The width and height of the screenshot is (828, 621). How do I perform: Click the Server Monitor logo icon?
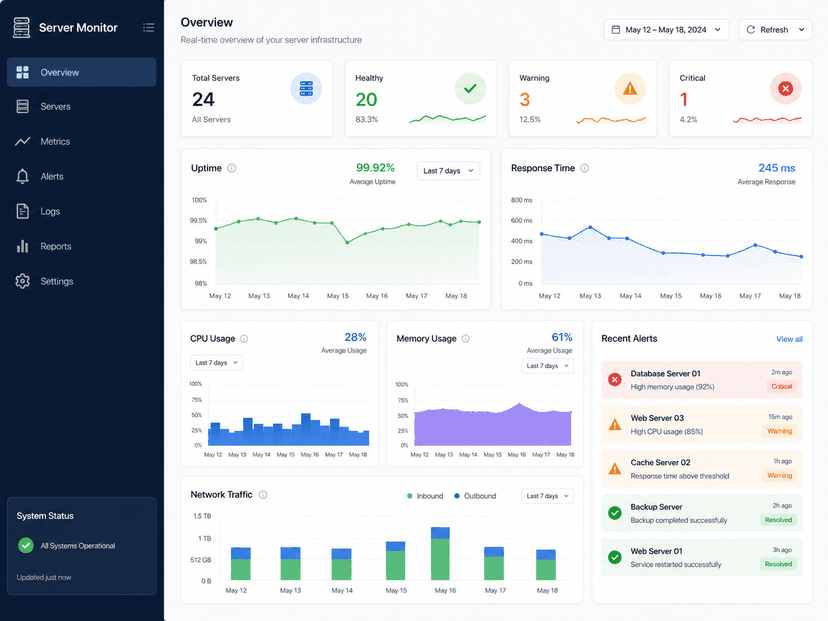21,27
